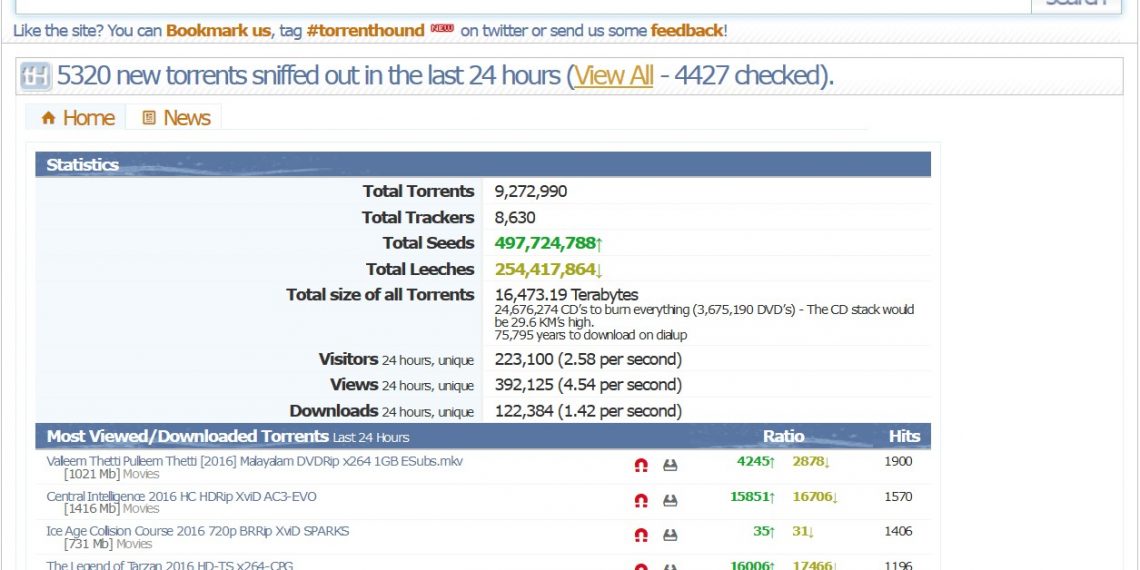Click the leech count 16706

[816, 497]
